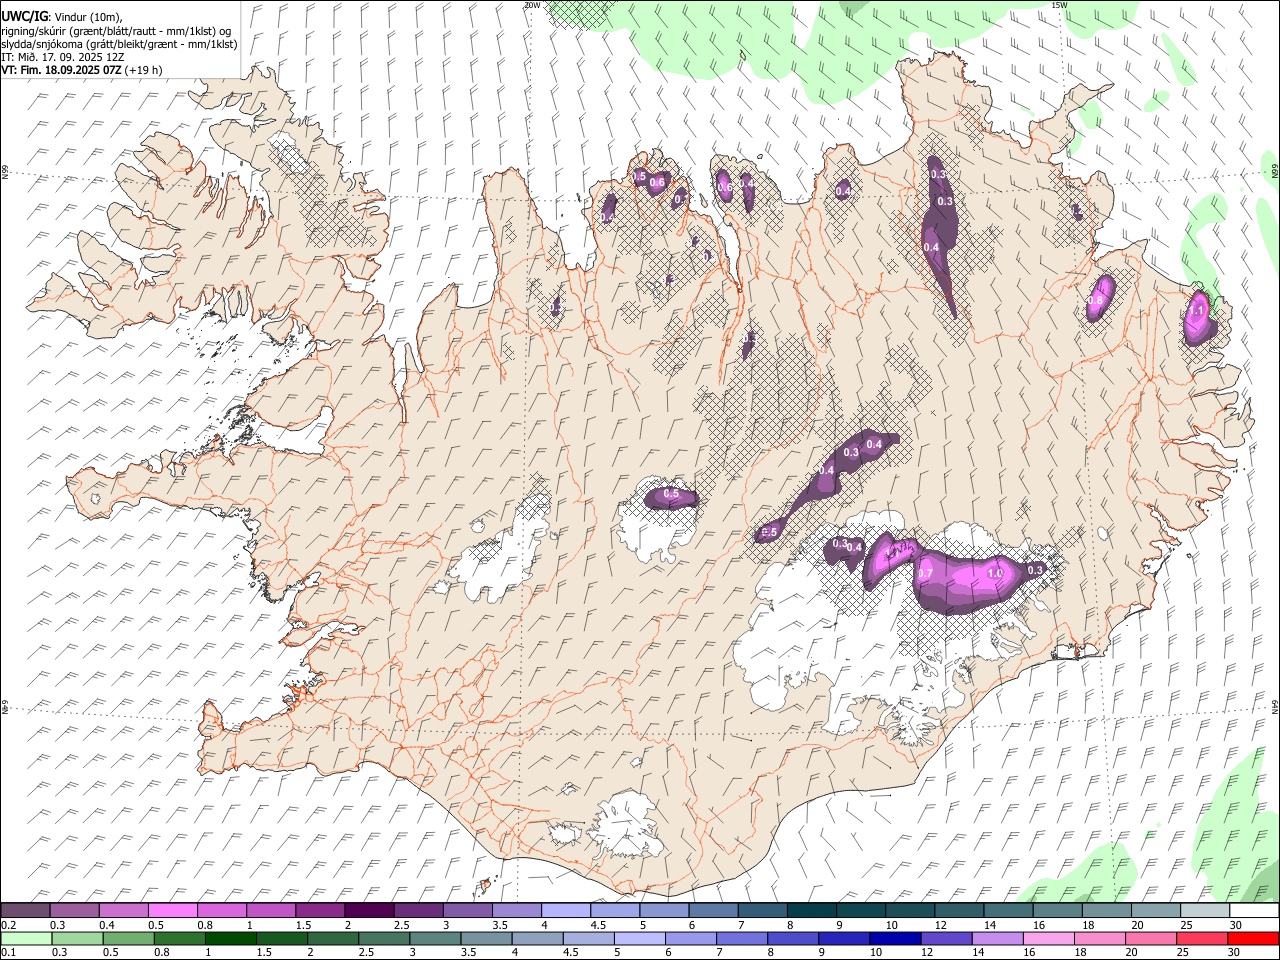Click the '12' label on the upper scale
This screenshot has width=1280, height=960.
click(x=940, y=925)
